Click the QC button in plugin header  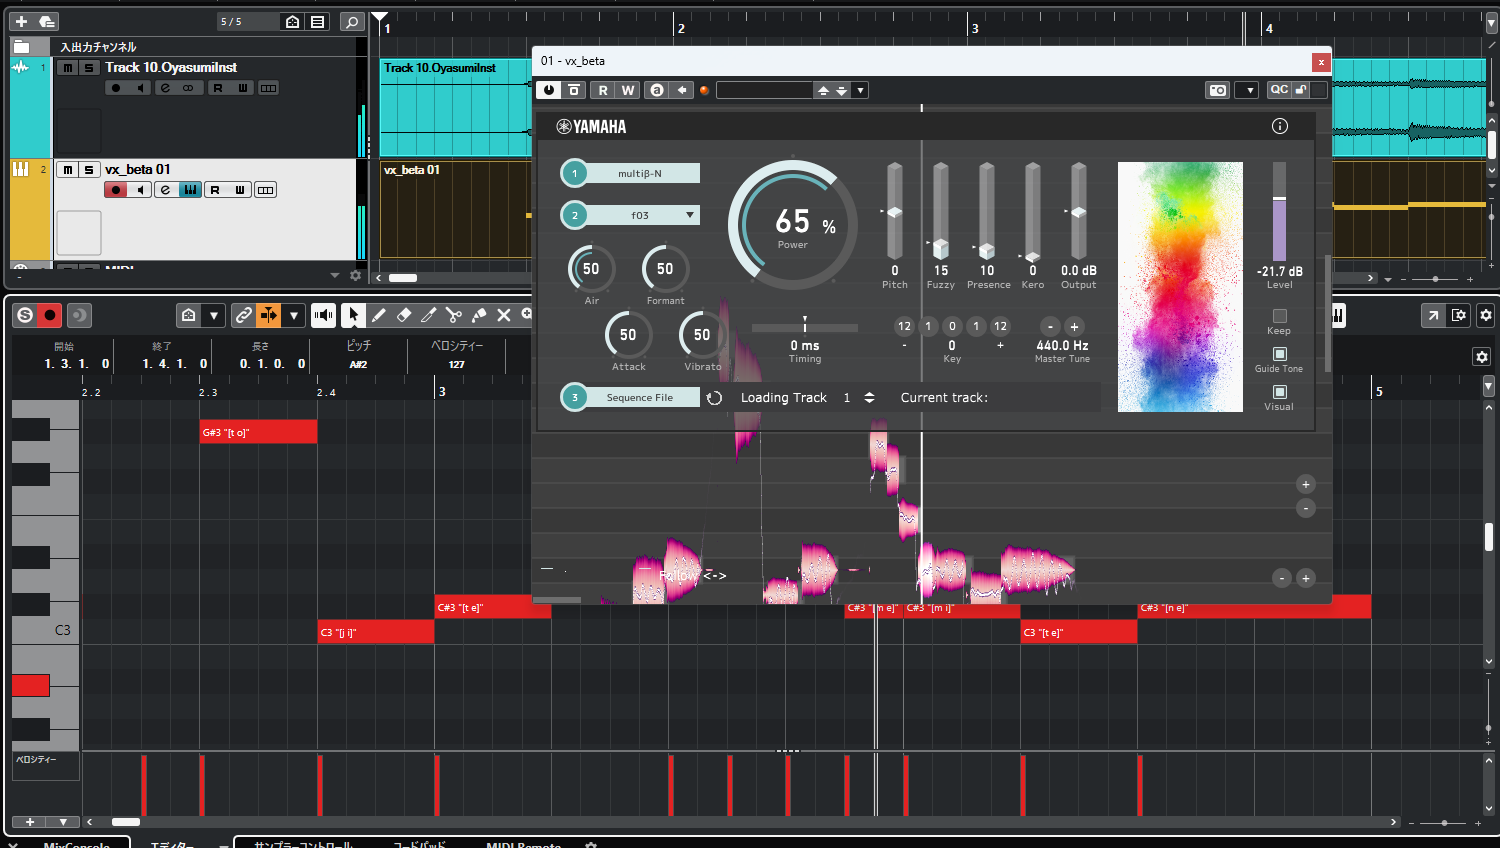point(1279,90)
